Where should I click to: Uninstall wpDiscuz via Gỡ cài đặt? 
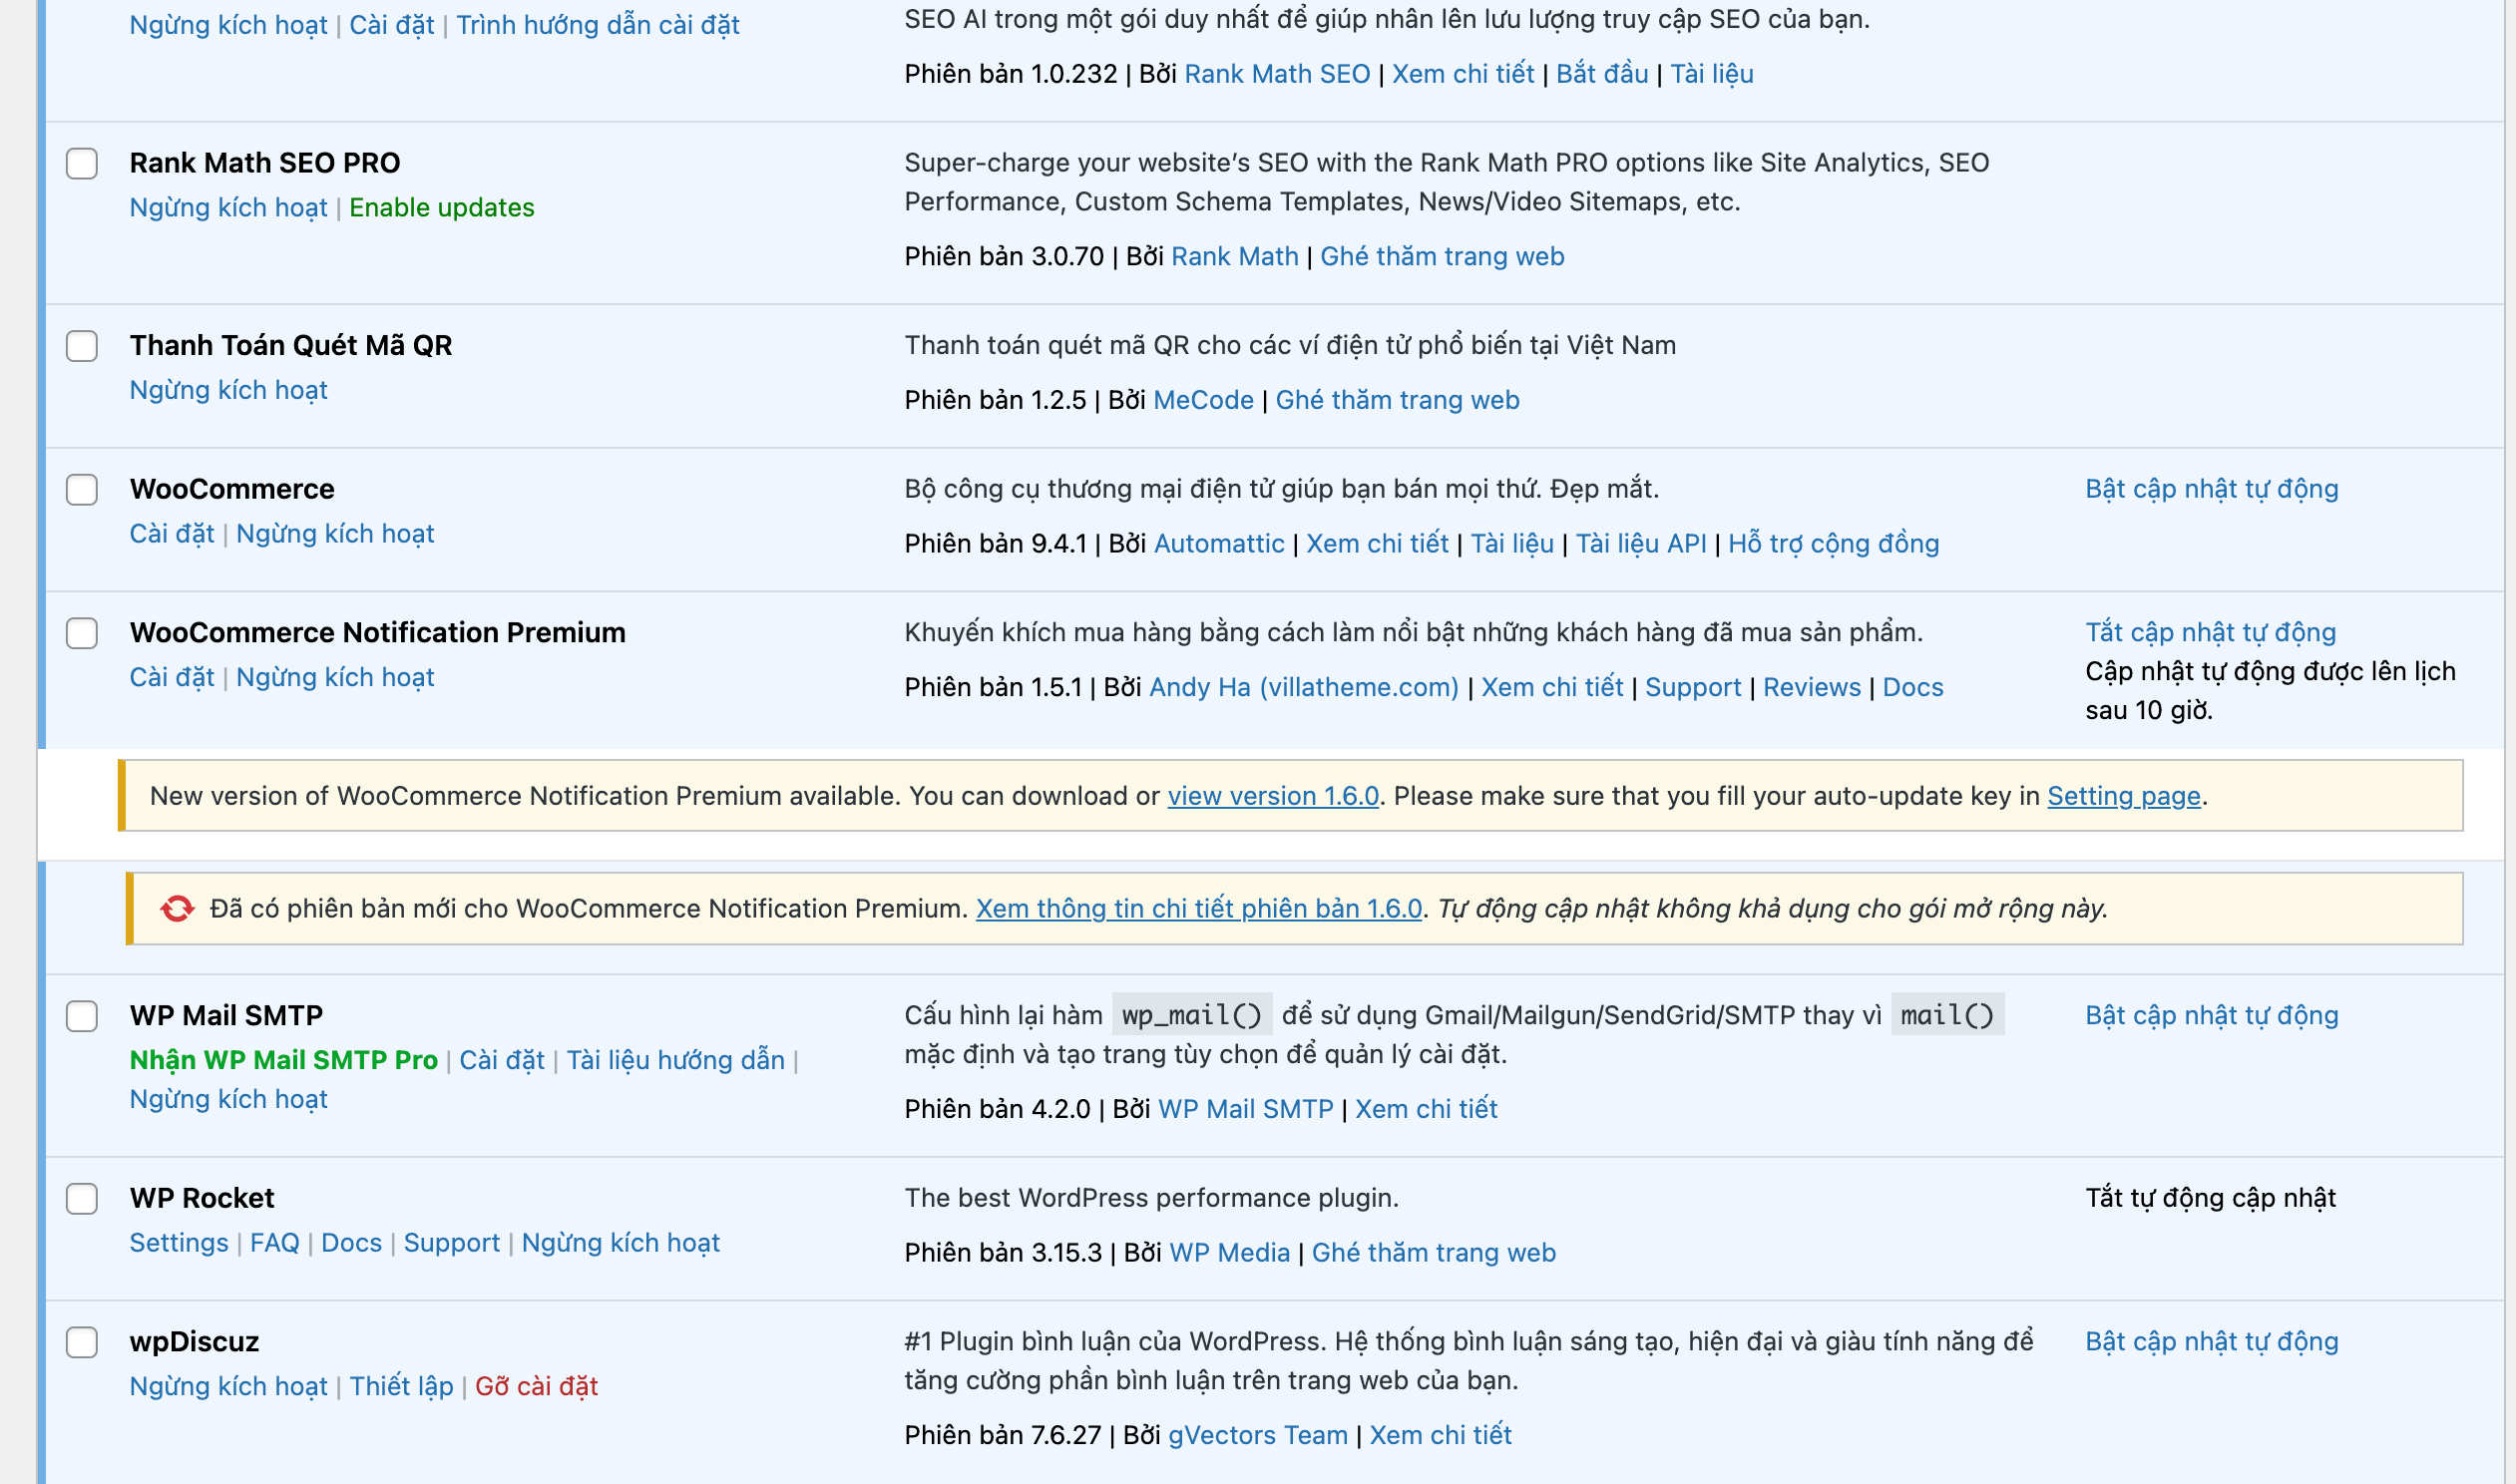(x=536, y=1386)
